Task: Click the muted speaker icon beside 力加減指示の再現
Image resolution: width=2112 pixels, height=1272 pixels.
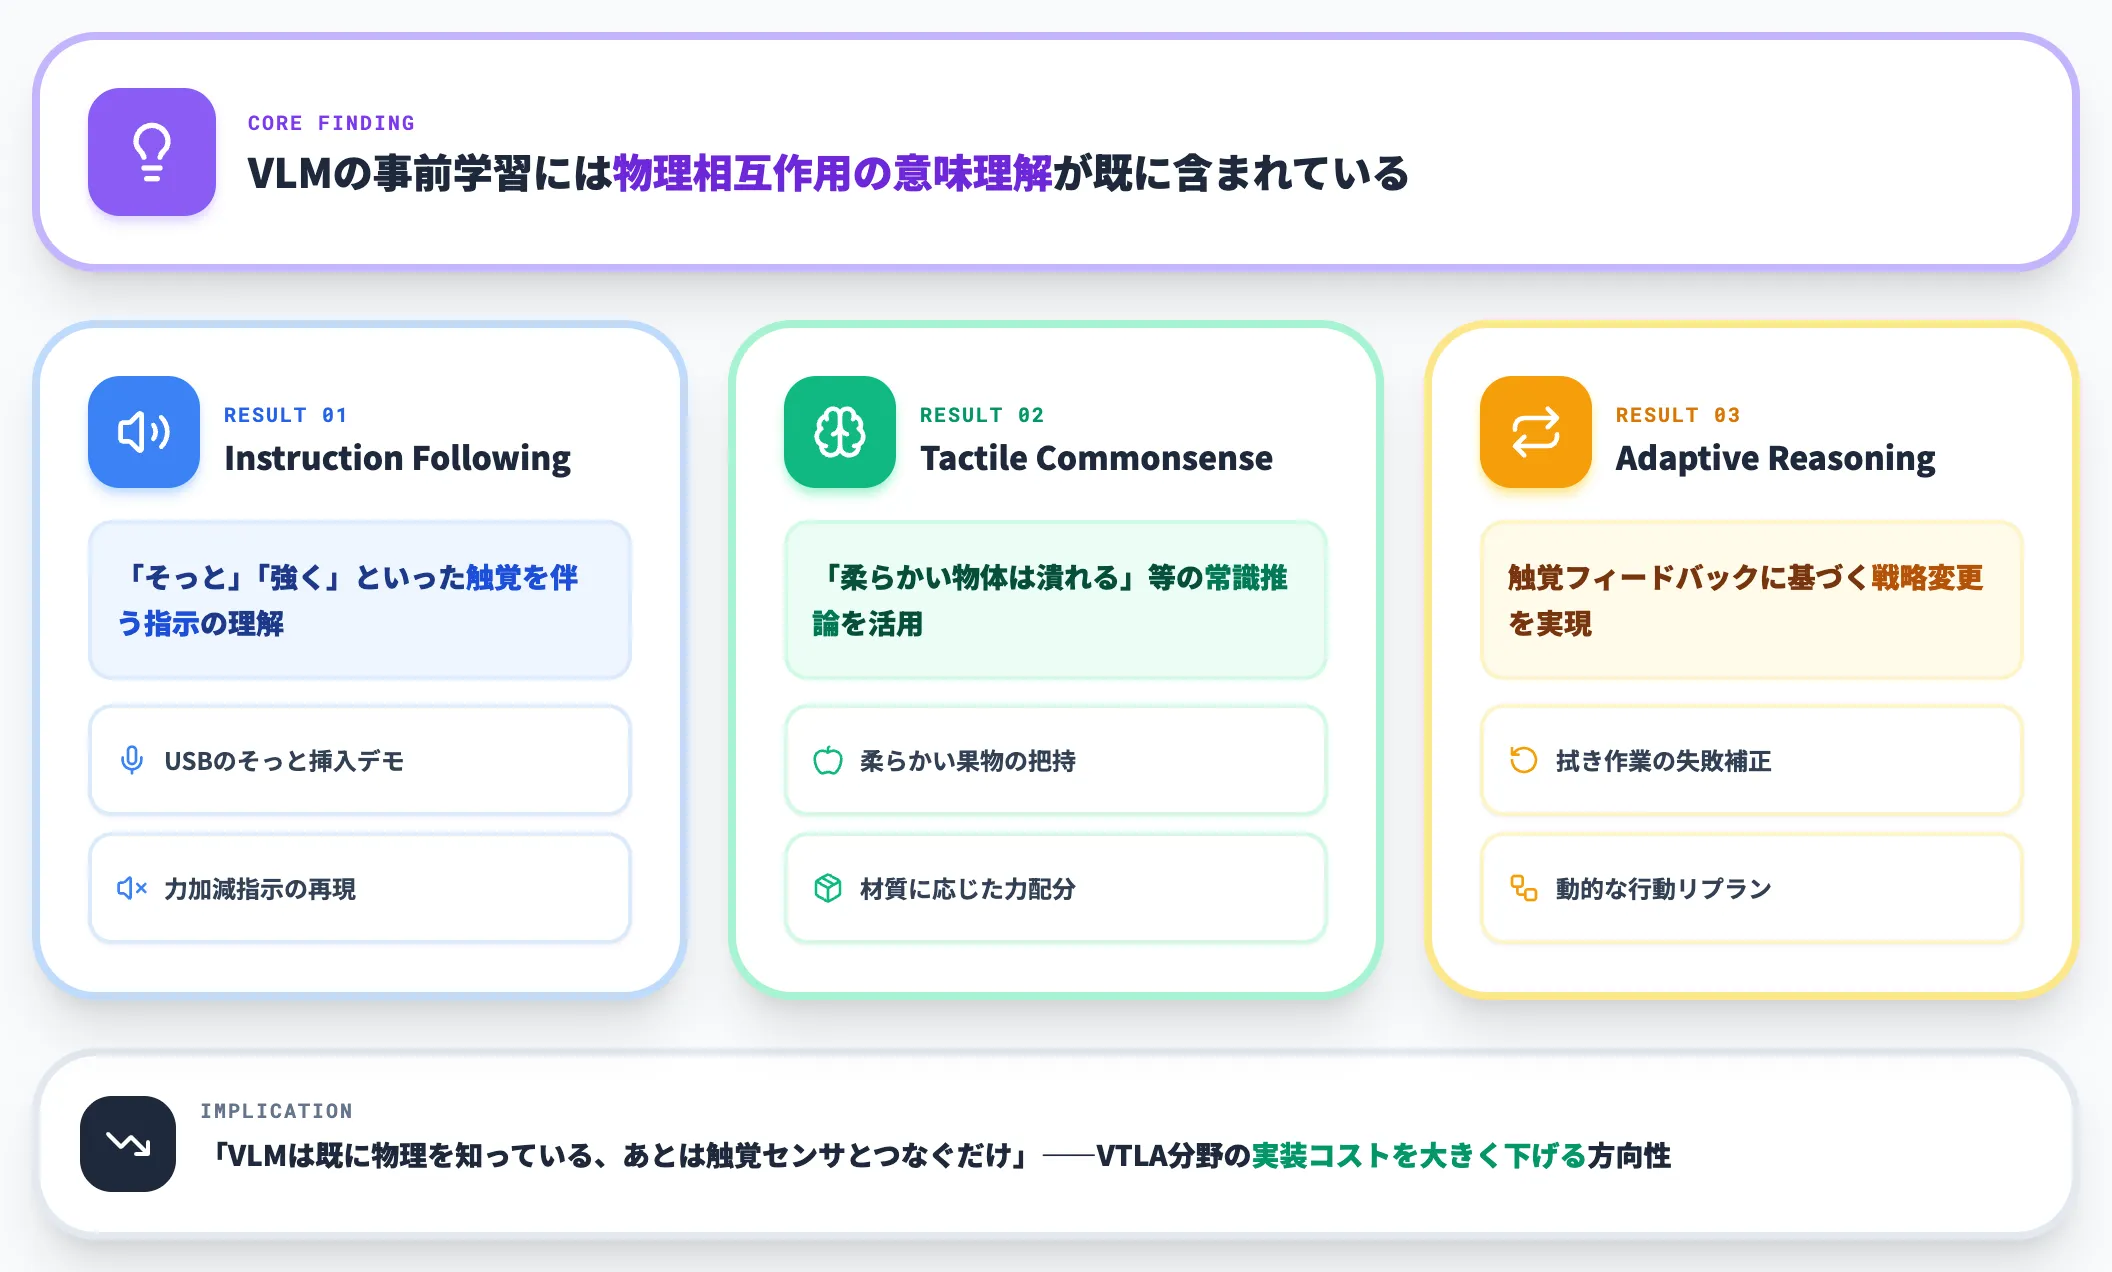Action: pyautogui.click(x=132, y=888)
